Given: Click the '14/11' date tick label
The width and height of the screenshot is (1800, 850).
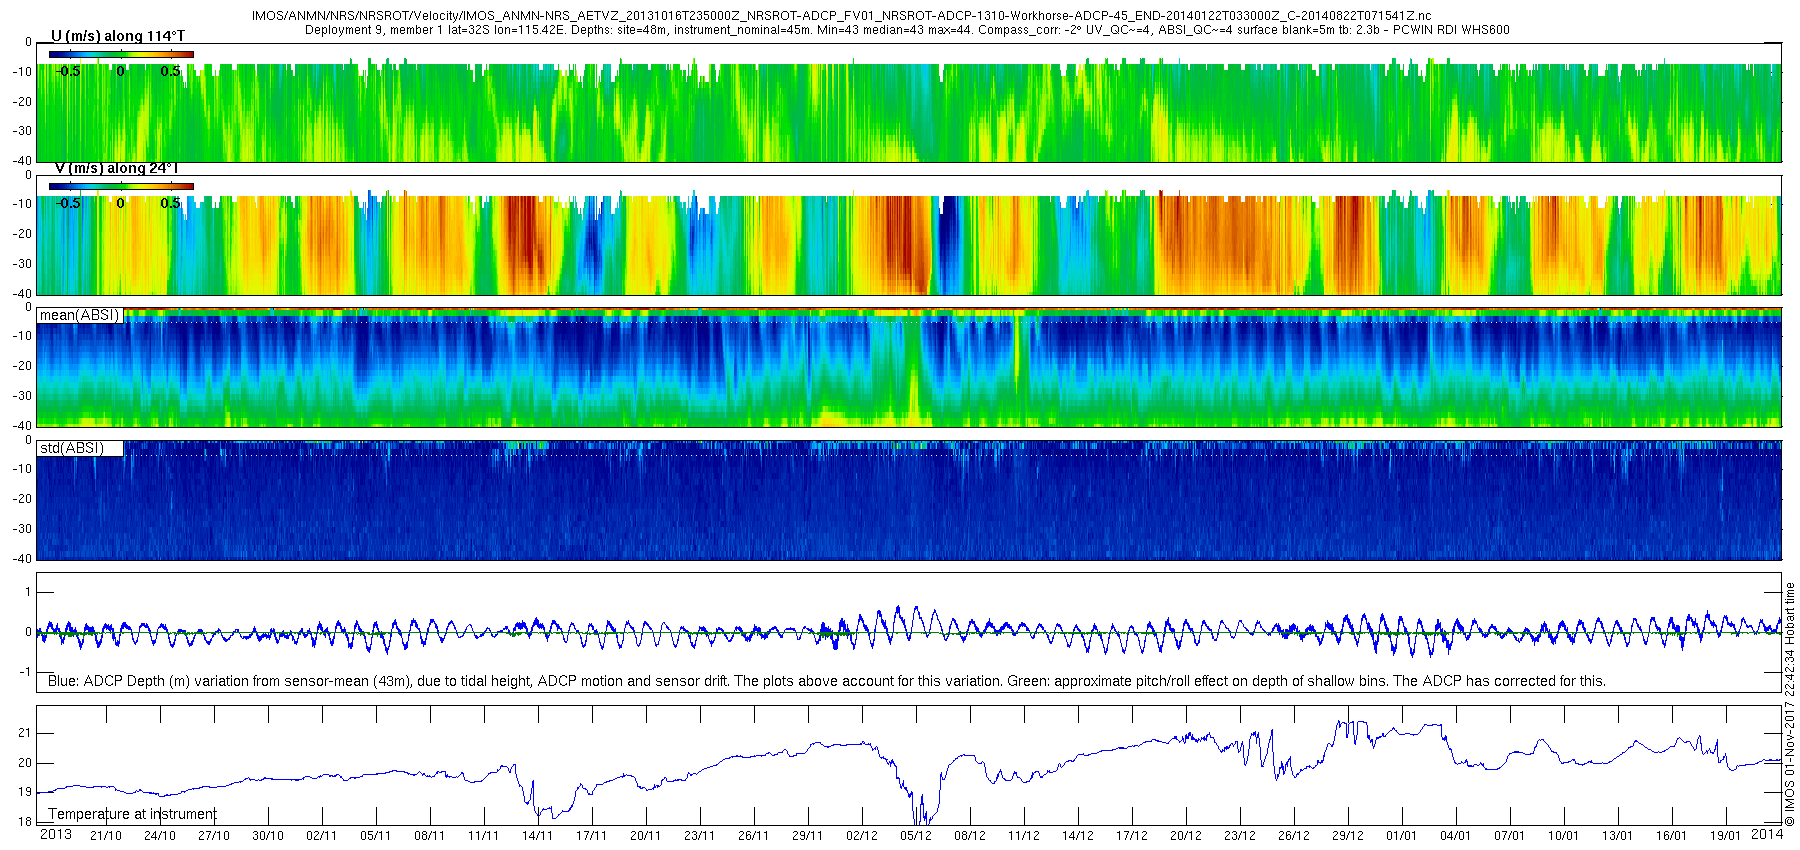Looking at the screenshot, I should point(538,836).
